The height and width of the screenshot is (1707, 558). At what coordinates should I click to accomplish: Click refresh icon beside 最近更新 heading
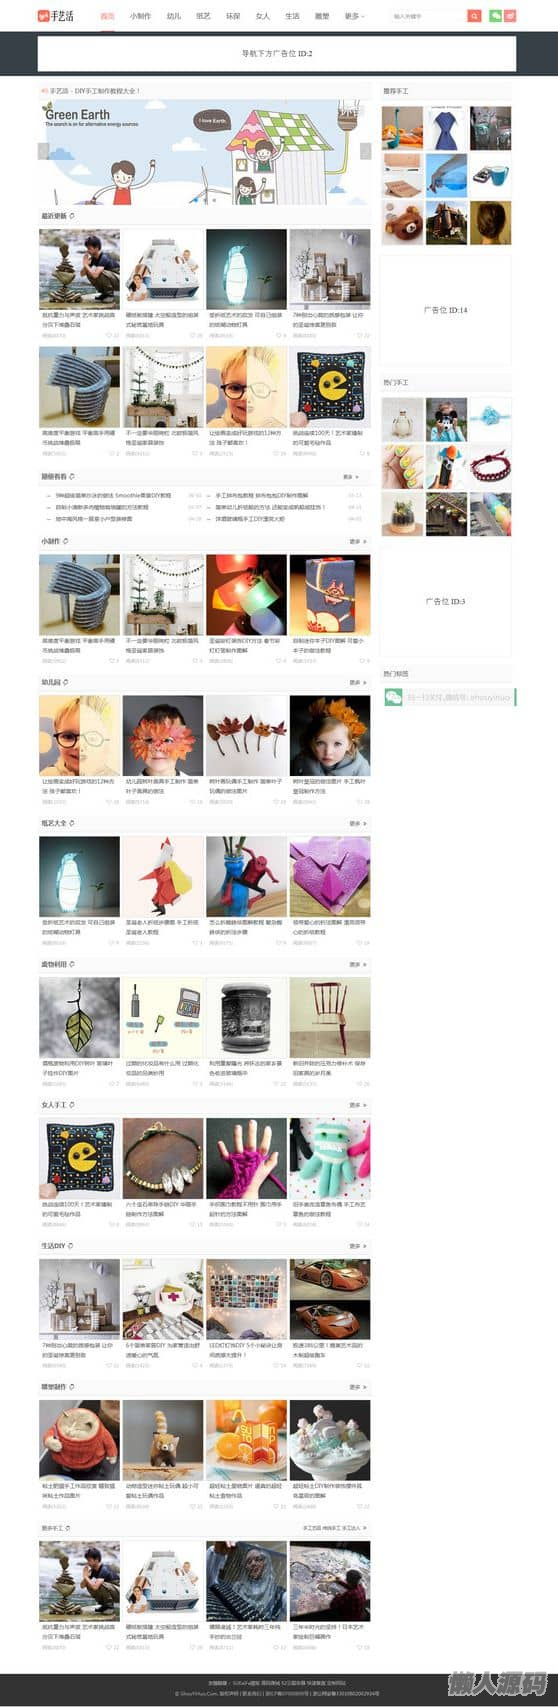click(x=72, y=216)
